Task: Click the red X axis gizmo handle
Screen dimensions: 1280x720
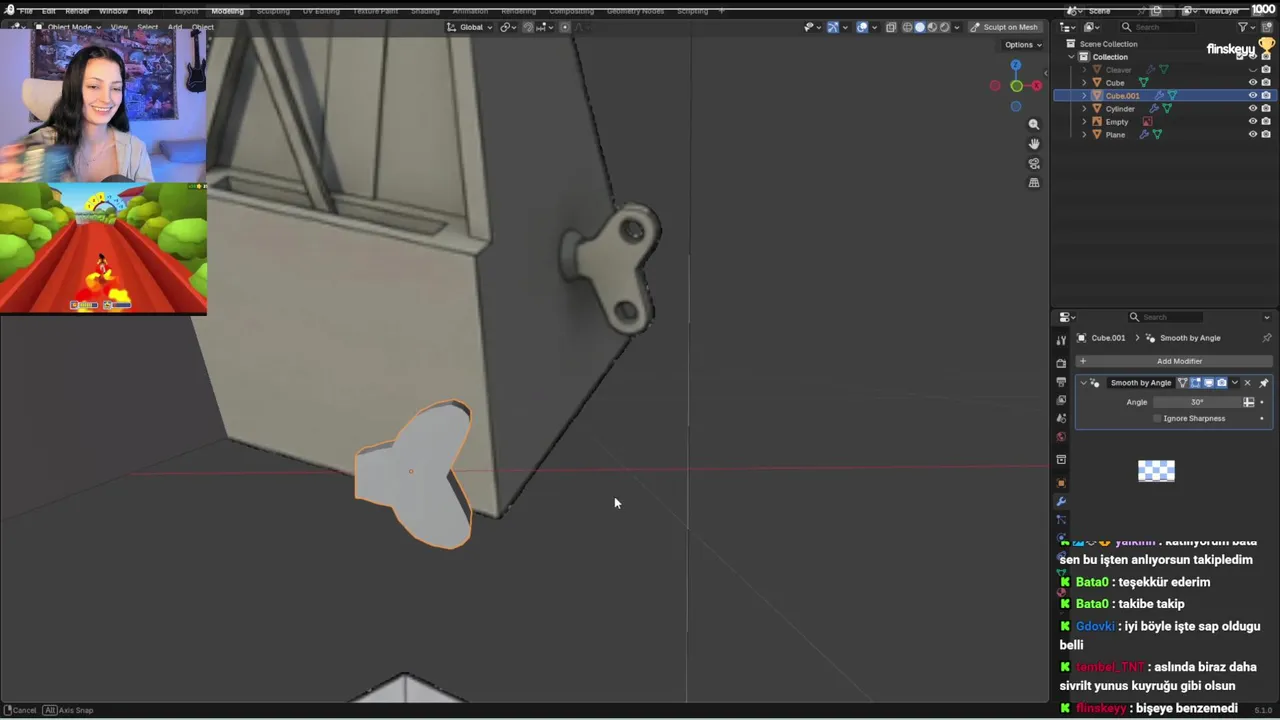Action: point(1037,85)
